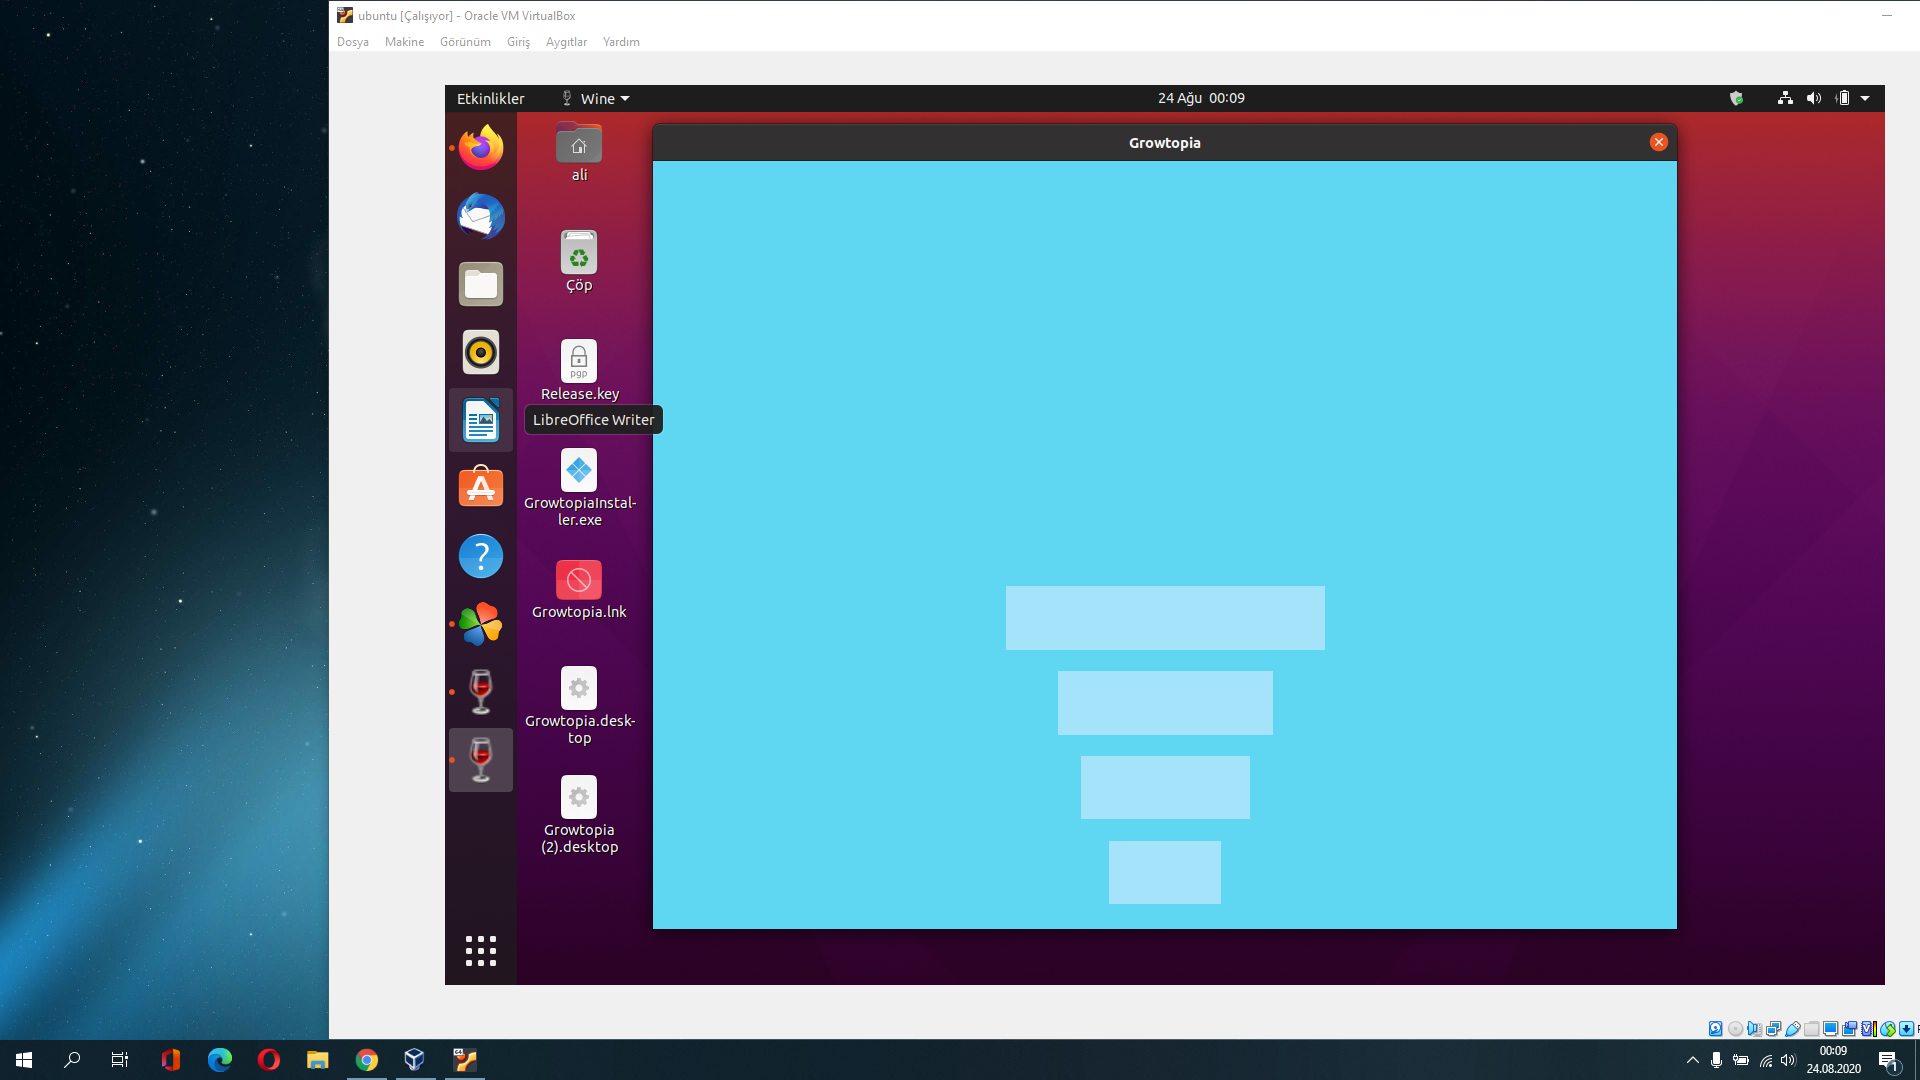
Task: Click Etkinlikler activities button
Action: 490,98
